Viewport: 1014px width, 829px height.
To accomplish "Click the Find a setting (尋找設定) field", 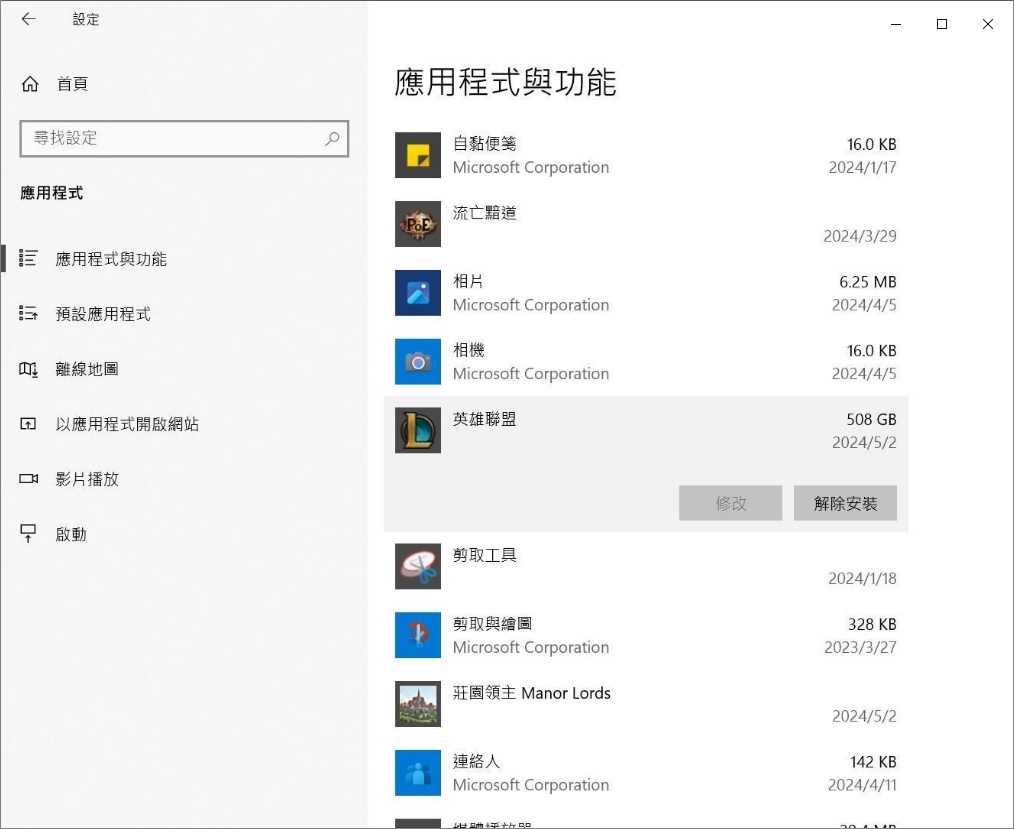I will (170, 139).
